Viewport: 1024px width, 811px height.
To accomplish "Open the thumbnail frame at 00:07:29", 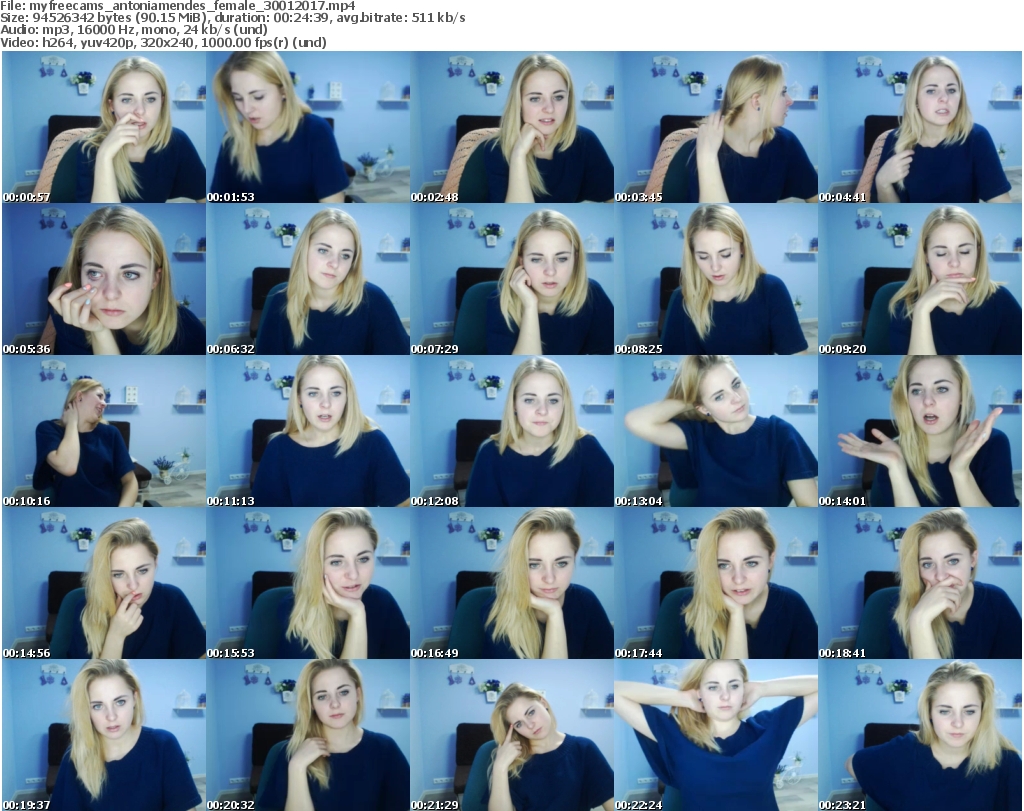I will coord(512,279).
